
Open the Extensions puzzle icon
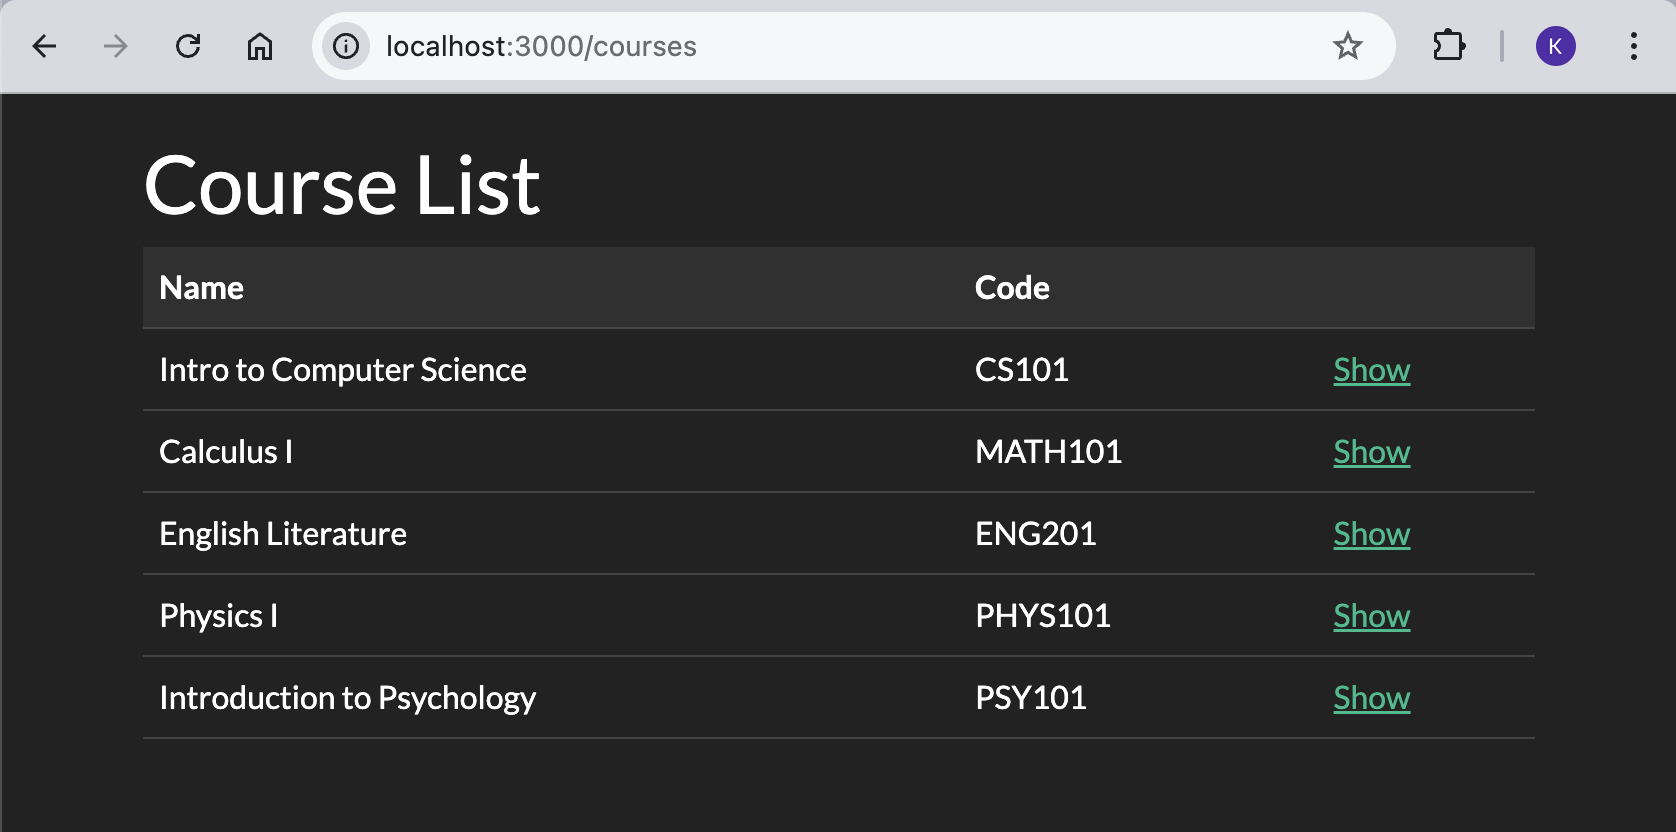pyautogui.click(x=1449, y=46)
